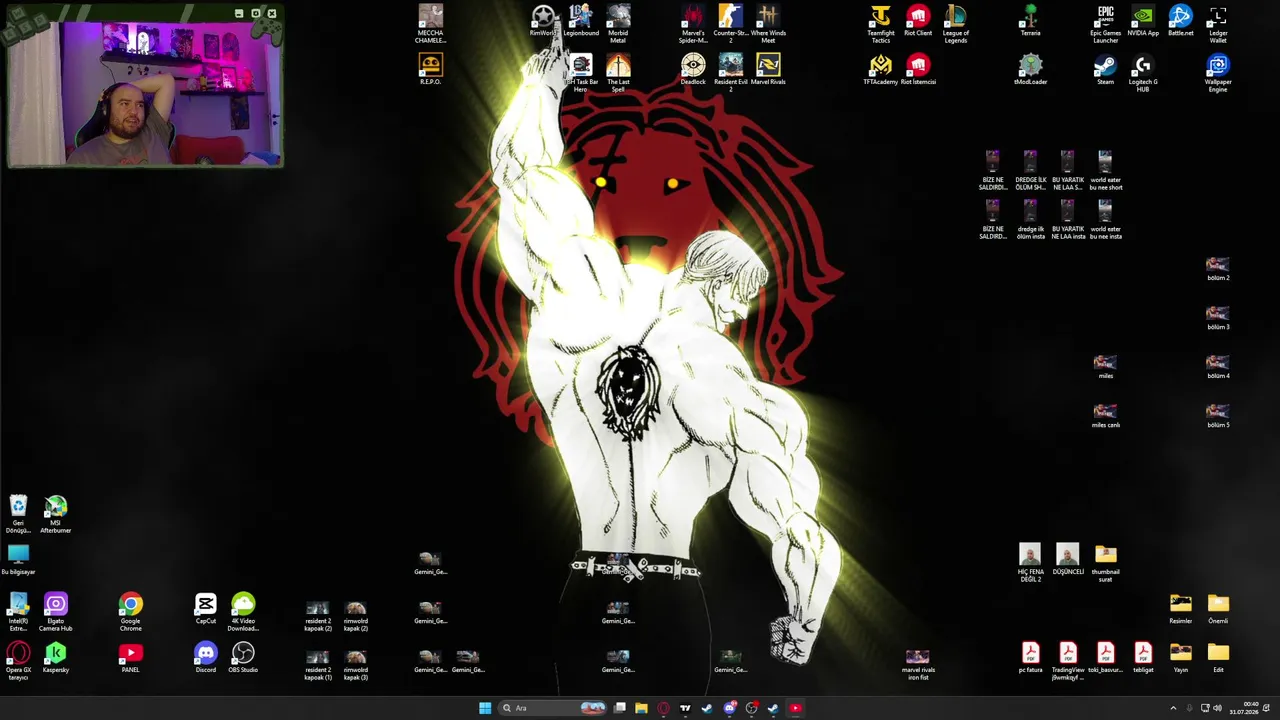Select the NVIDIA App icon
The height and width of the screenshot is (720, 1280).
(x=1143, y=21)
